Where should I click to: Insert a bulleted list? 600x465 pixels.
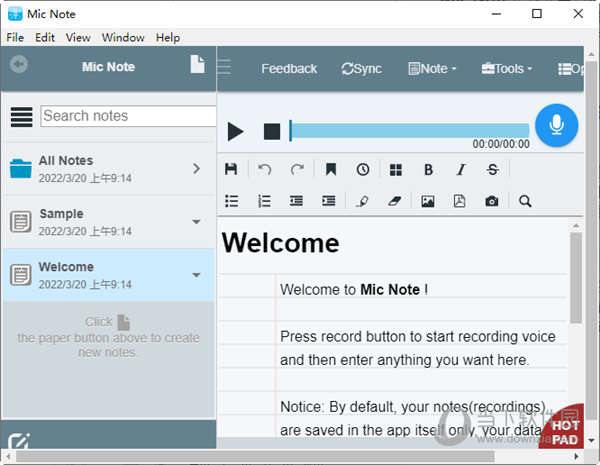(232, 201)
